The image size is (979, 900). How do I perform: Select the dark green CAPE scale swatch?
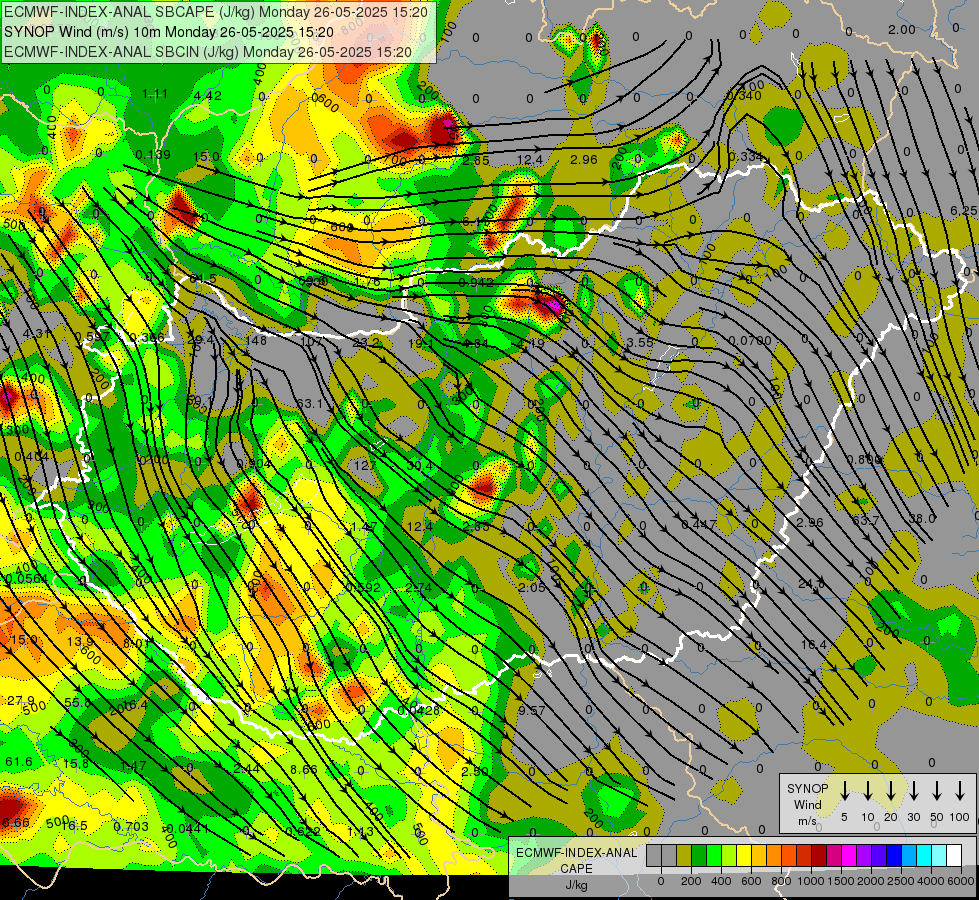(699, 855)
